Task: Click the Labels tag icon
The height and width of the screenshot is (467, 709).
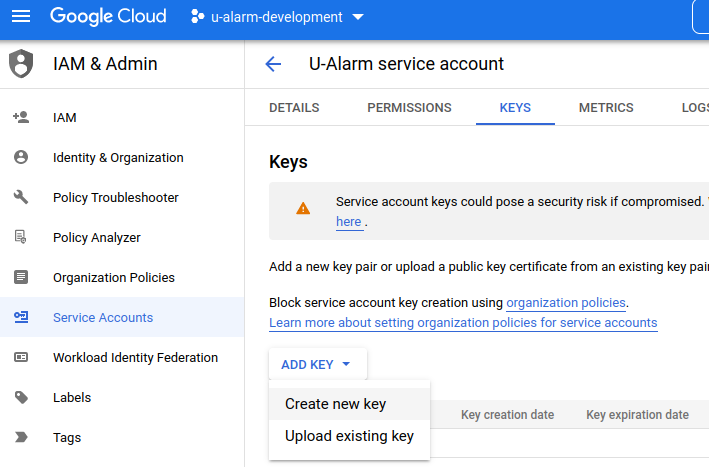Action: [x=21, y=397]
